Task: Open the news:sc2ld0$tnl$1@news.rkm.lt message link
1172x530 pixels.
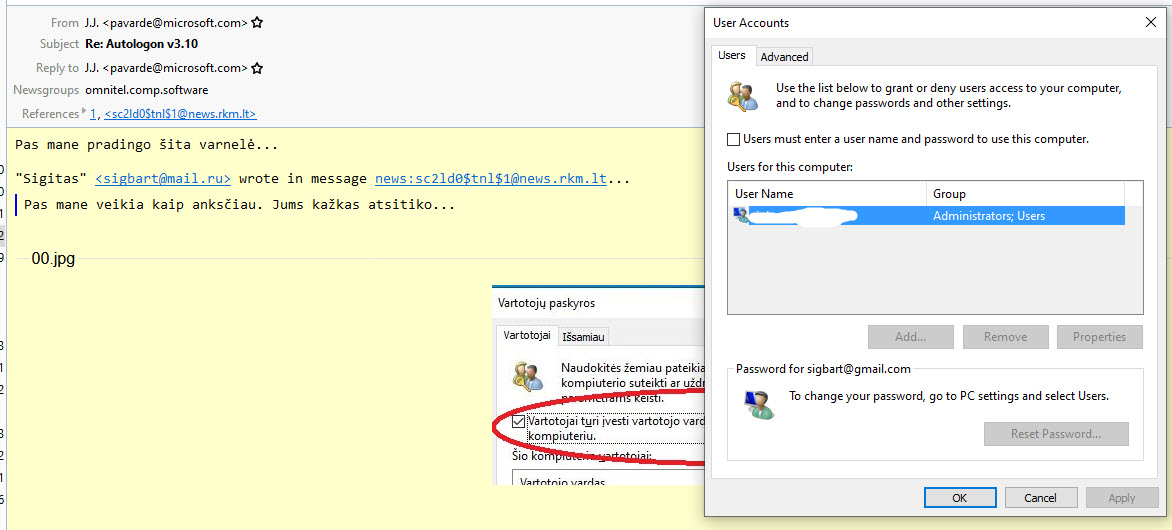Action: (x=490, y=179)
